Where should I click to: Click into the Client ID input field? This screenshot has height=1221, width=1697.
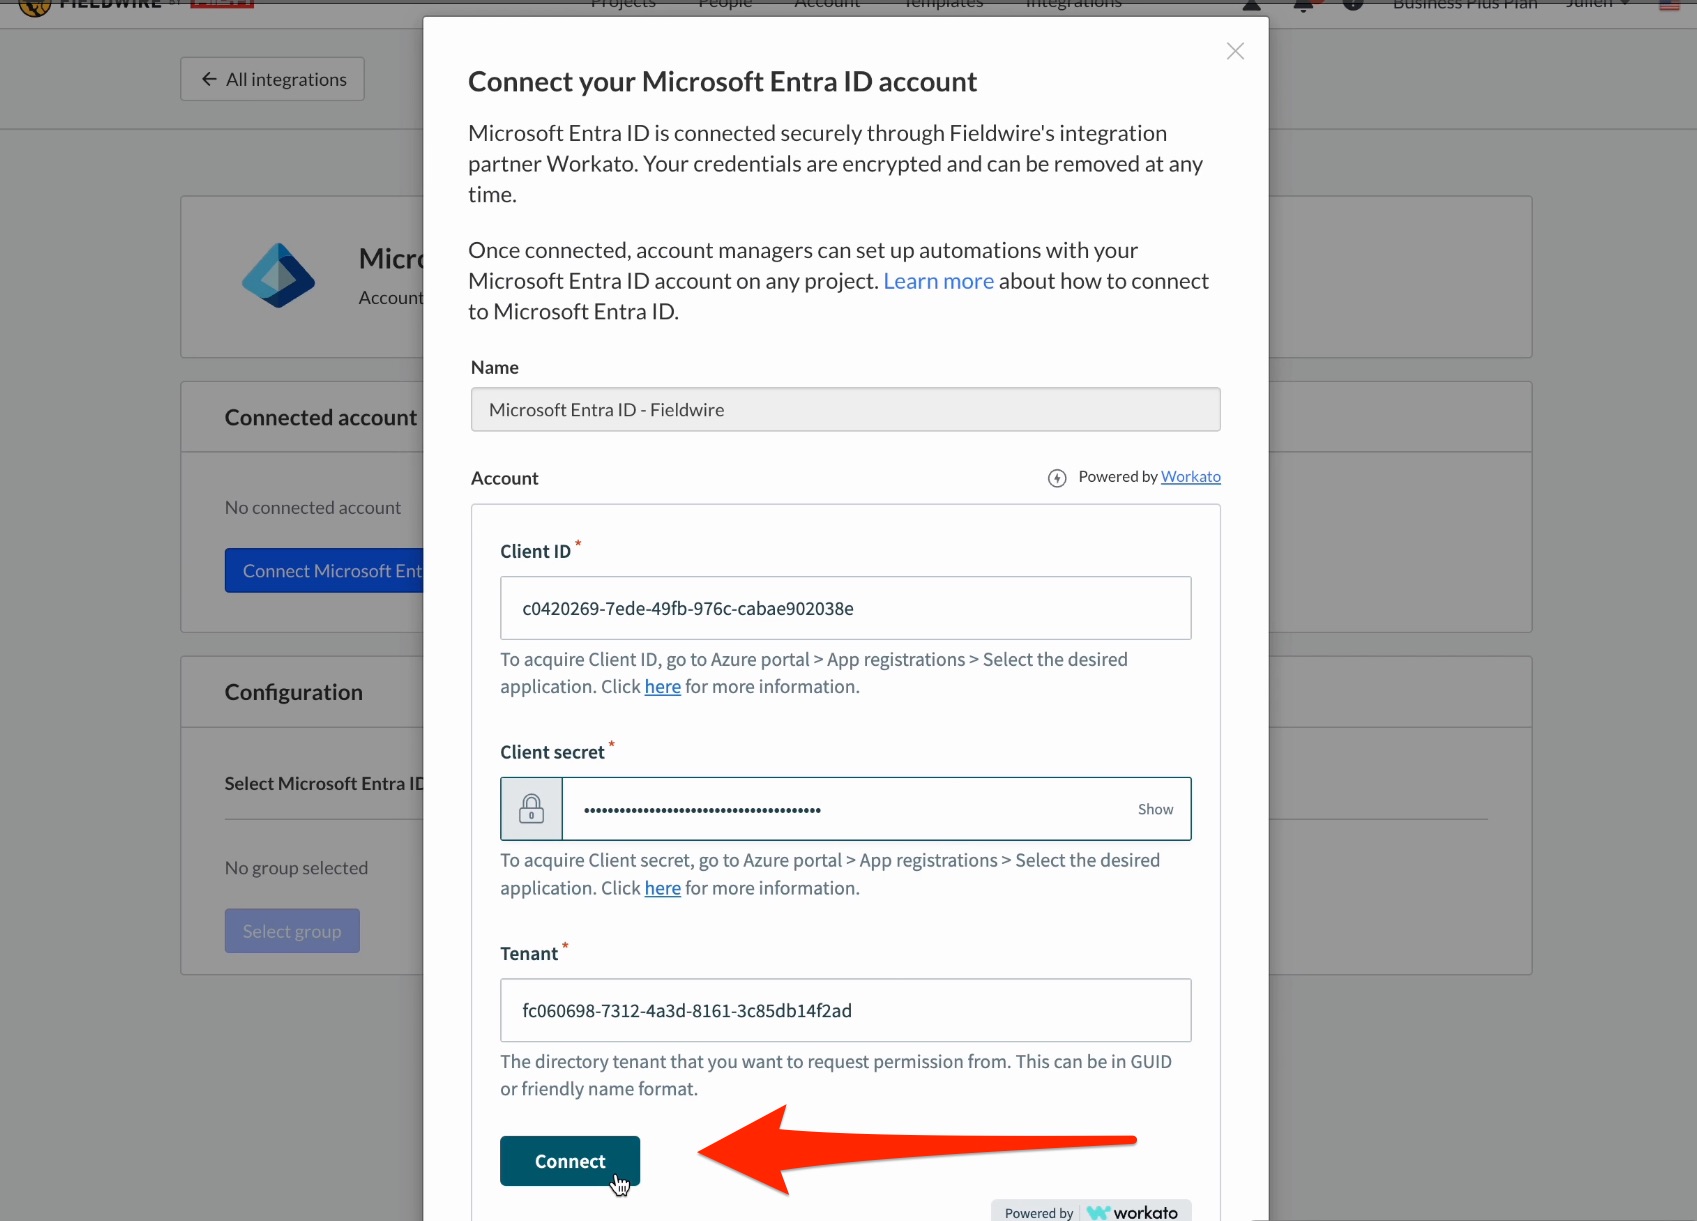845,608
